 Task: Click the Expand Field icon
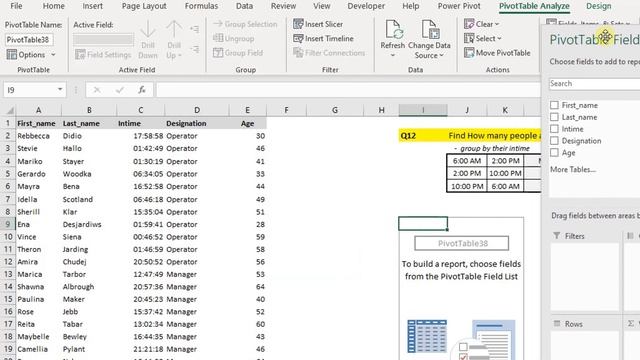point(195,29)
